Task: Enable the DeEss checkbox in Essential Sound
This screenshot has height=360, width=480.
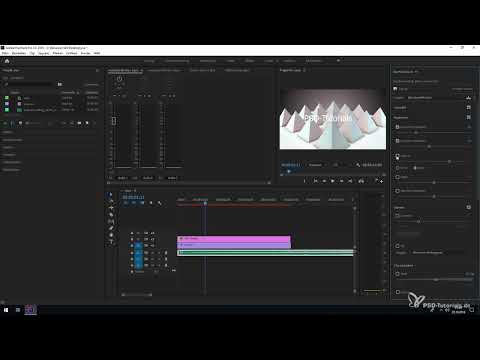Action: pos(397,177)
